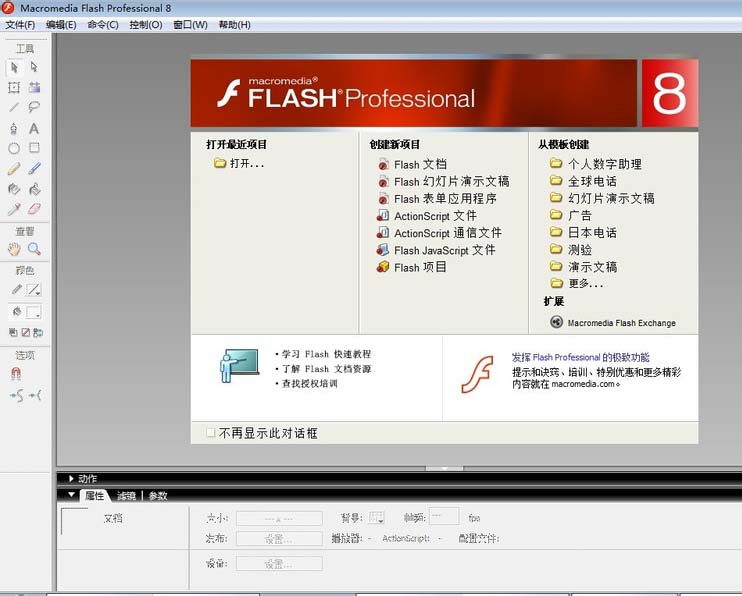This screenshot has width=742, height=596.
Task: Open the 文件(F) menu
Action: pyautogui.click(x=20, y=25)
